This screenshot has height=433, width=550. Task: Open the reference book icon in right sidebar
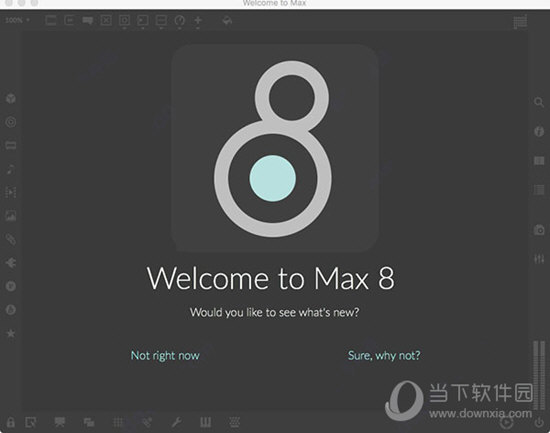539,160
